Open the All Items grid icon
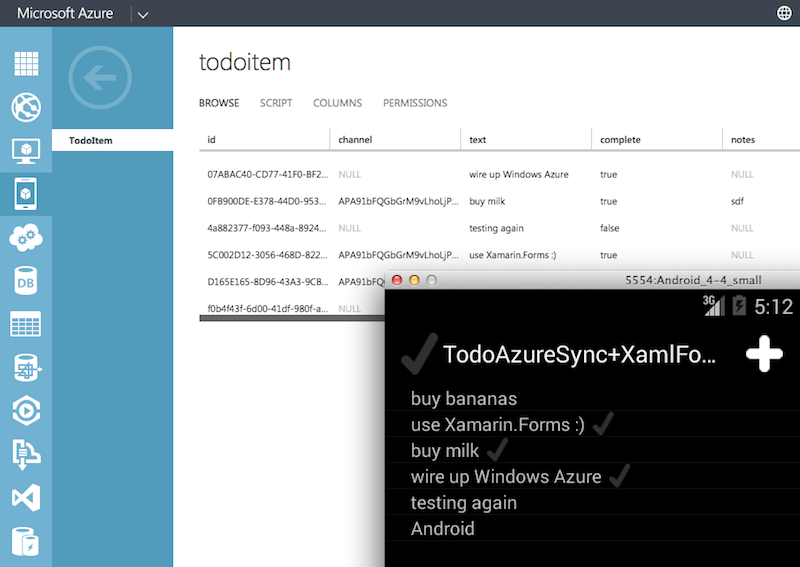Viewport: 800px width, 567px height. (x=26, y=64)
